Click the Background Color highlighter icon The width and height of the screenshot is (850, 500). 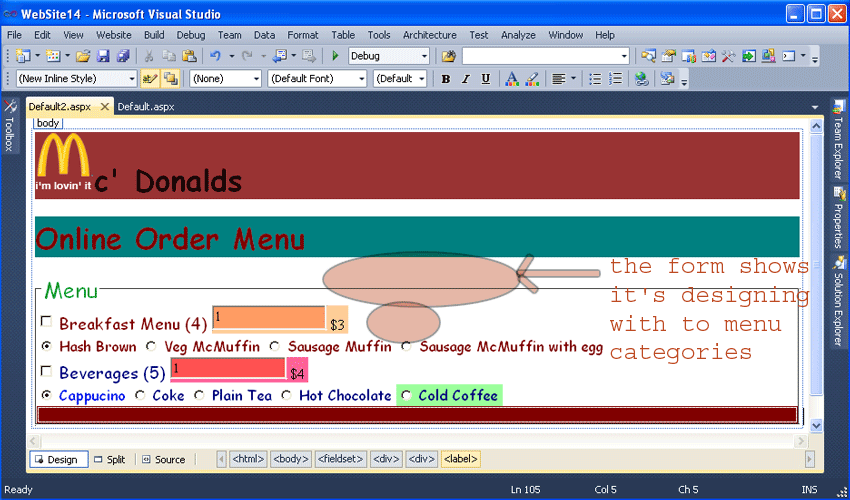pos(532,79)
